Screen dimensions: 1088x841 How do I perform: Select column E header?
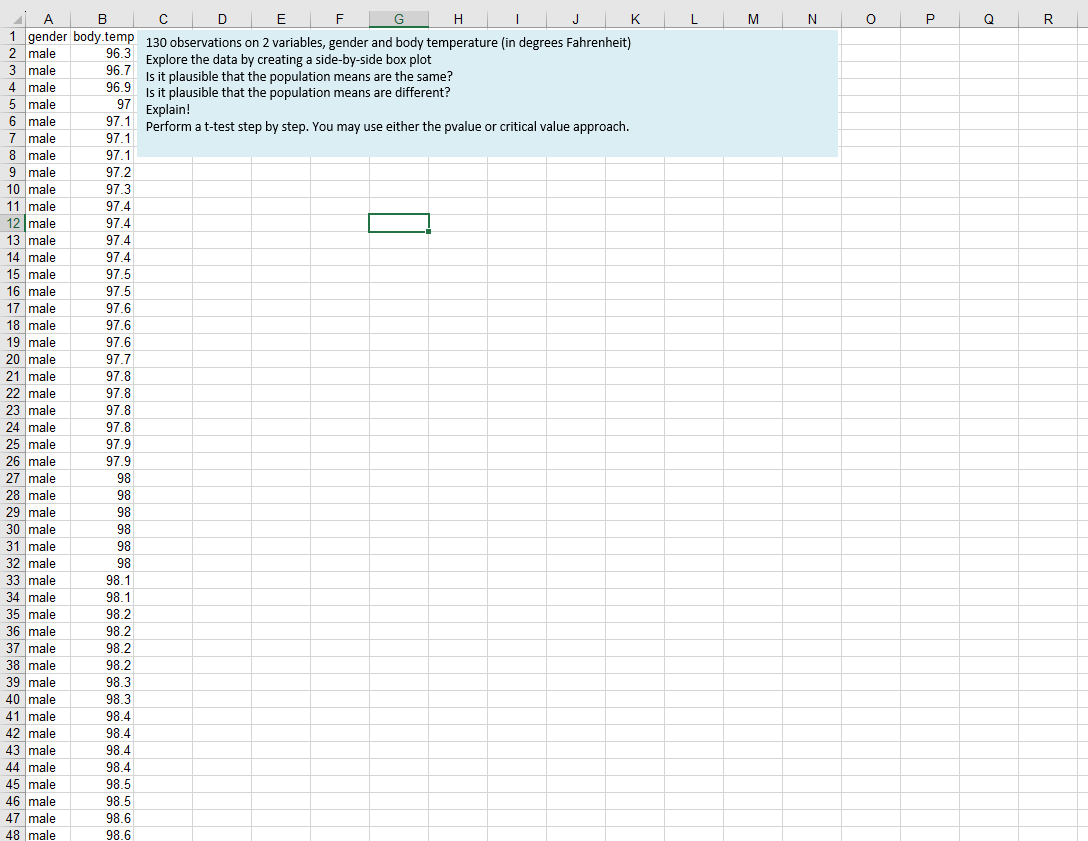[x=281, y=19]
